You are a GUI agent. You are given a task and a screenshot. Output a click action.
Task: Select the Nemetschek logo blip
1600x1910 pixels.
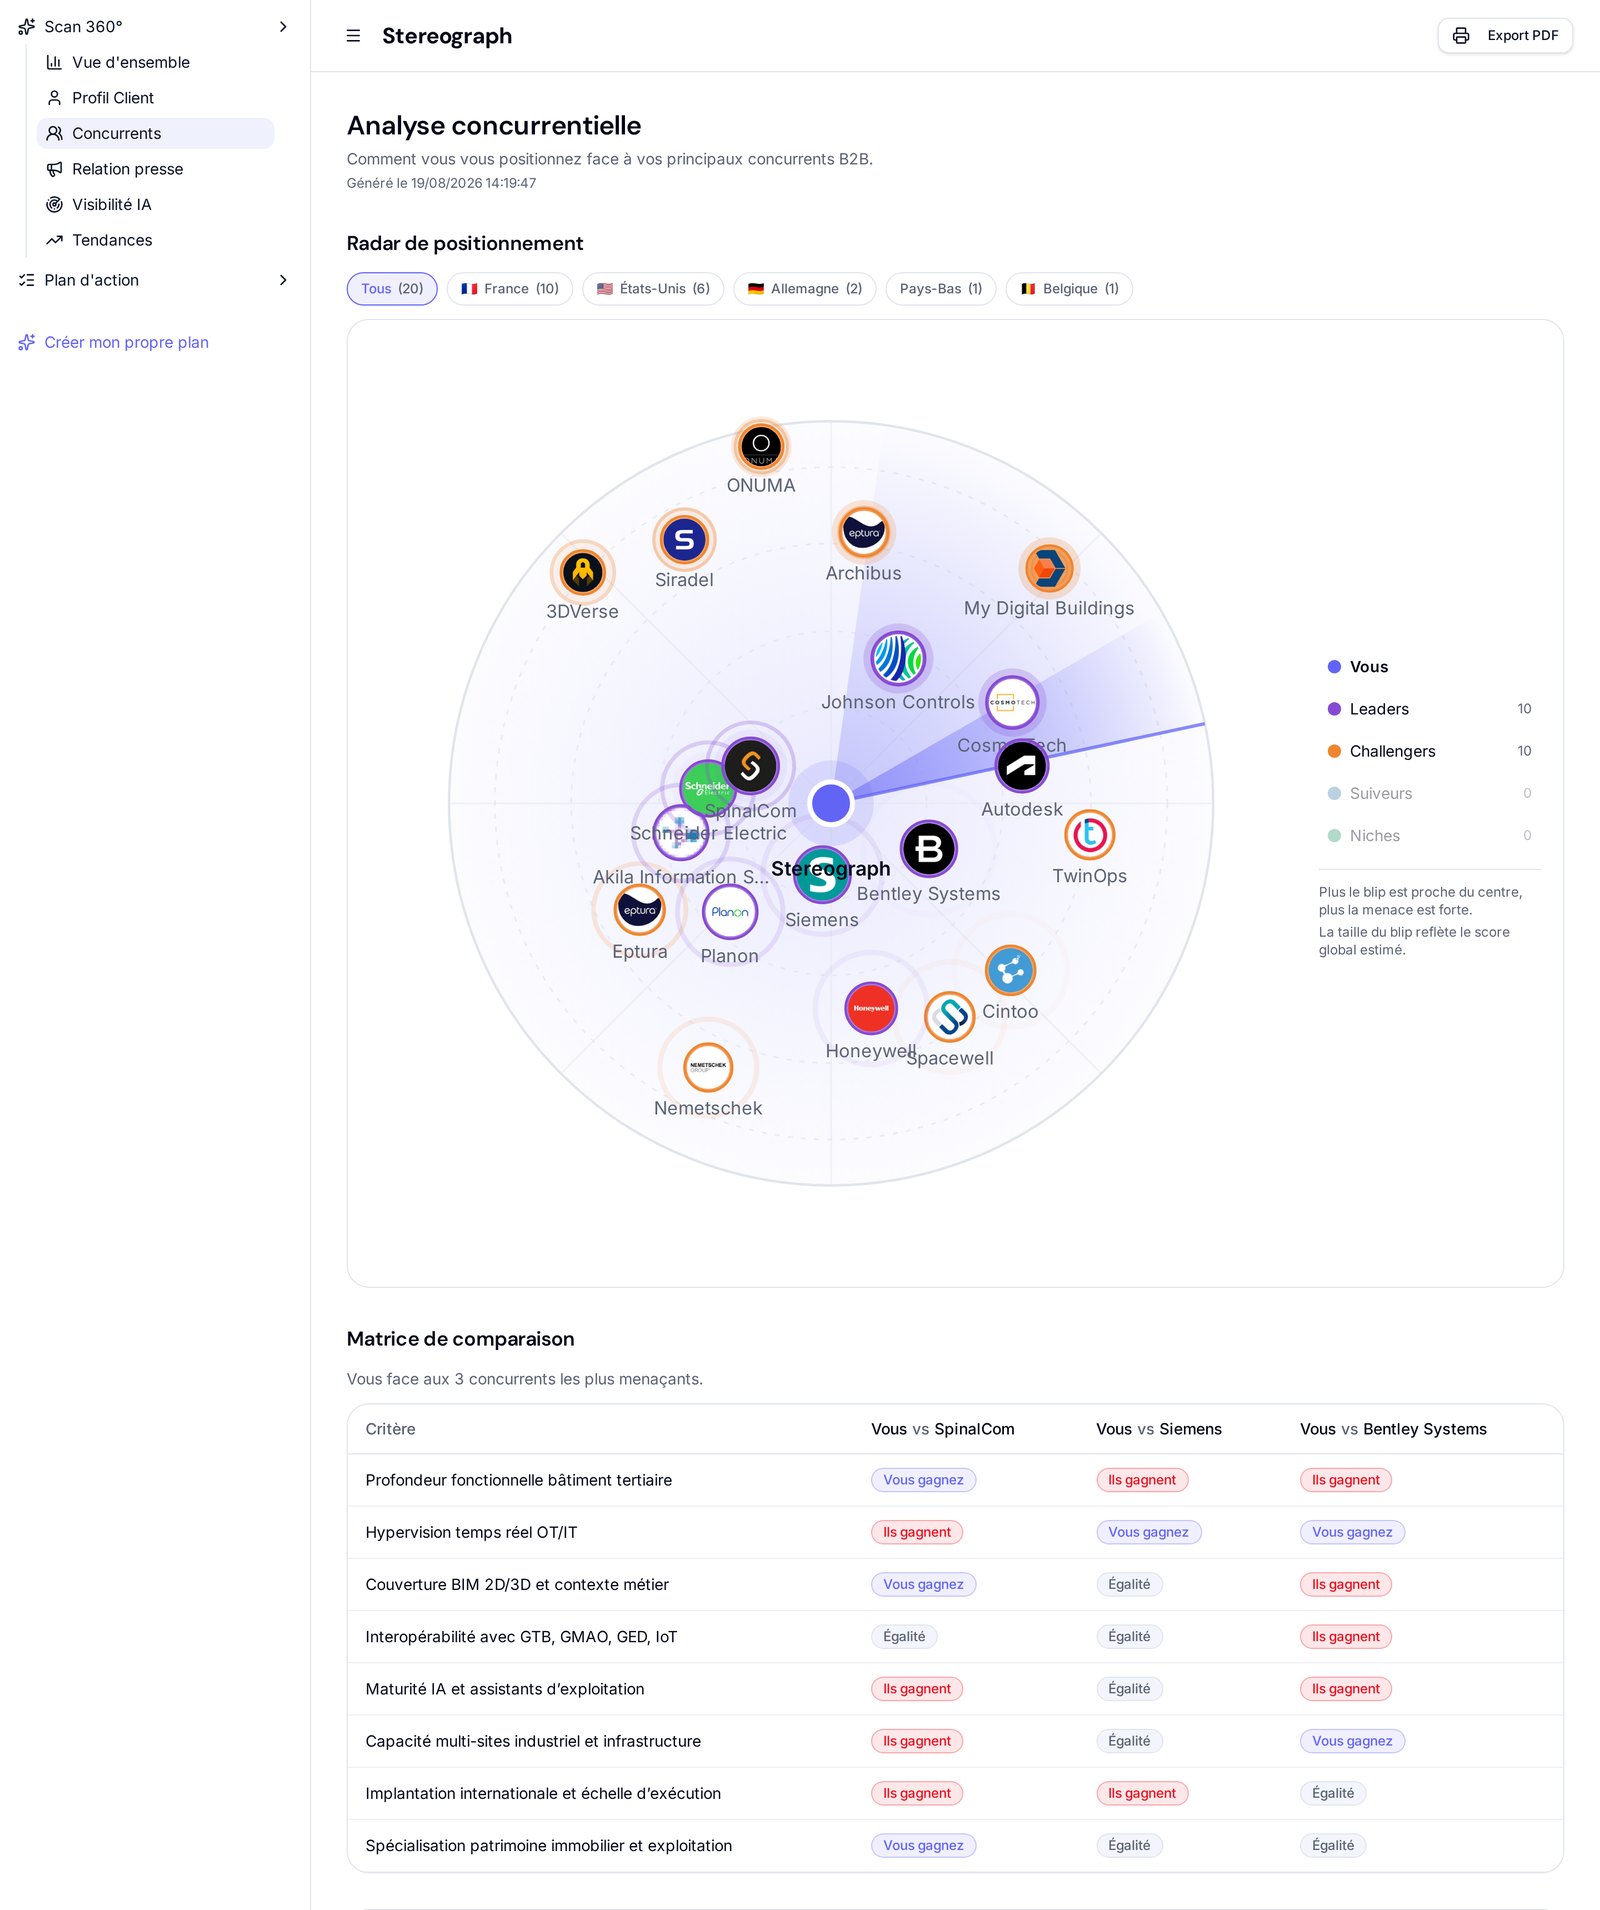pos(708,1067)
